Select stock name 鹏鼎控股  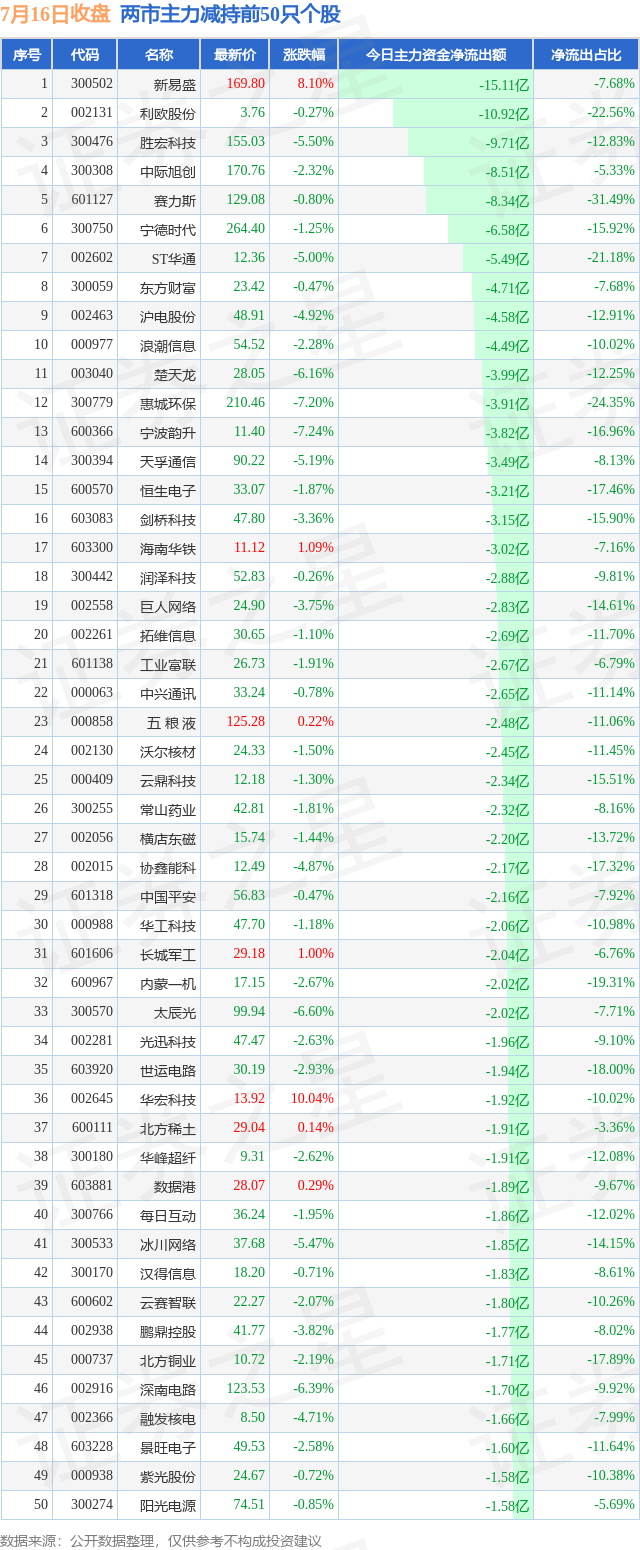pyautogui.click(x=168, y=1332)
